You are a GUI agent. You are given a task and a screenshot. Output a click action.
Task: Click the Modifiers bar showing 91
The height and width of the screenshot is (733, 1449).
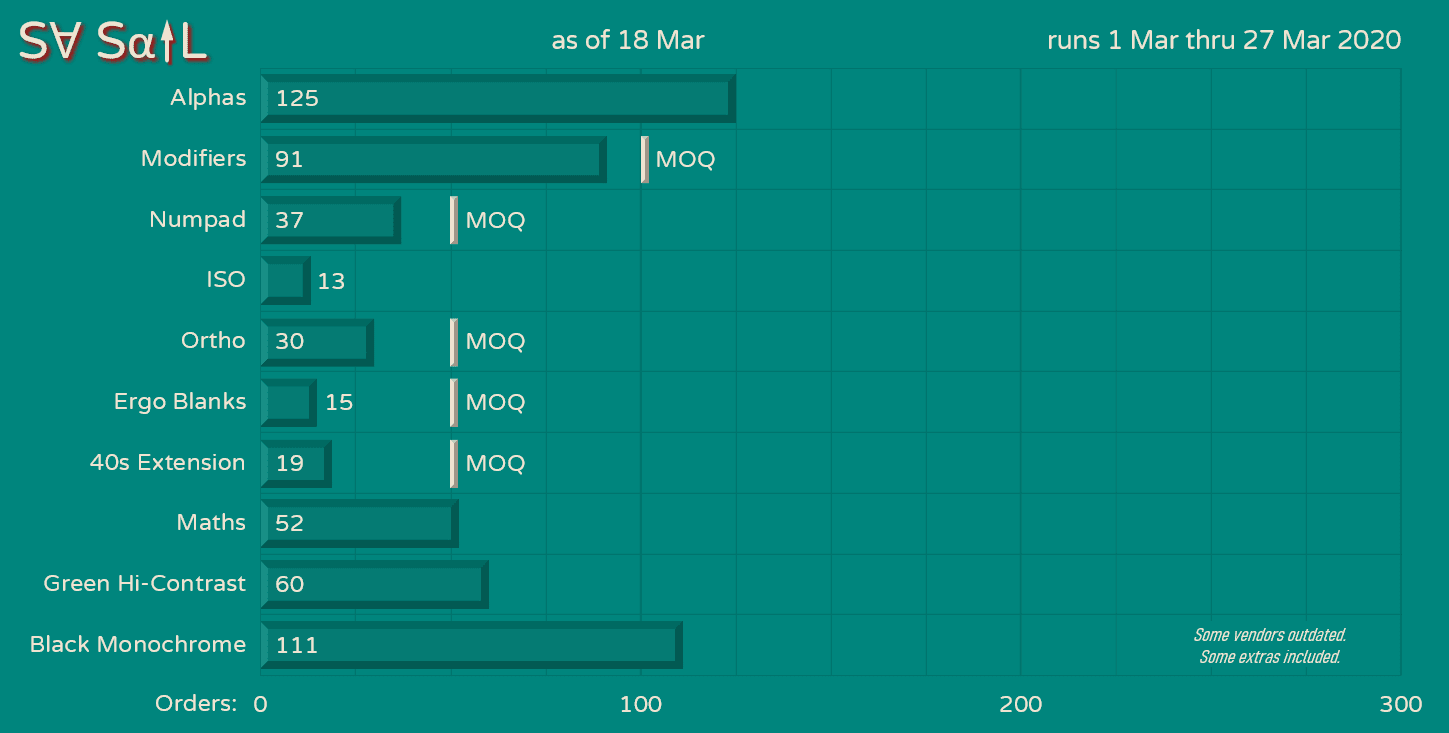coord(433,159)
